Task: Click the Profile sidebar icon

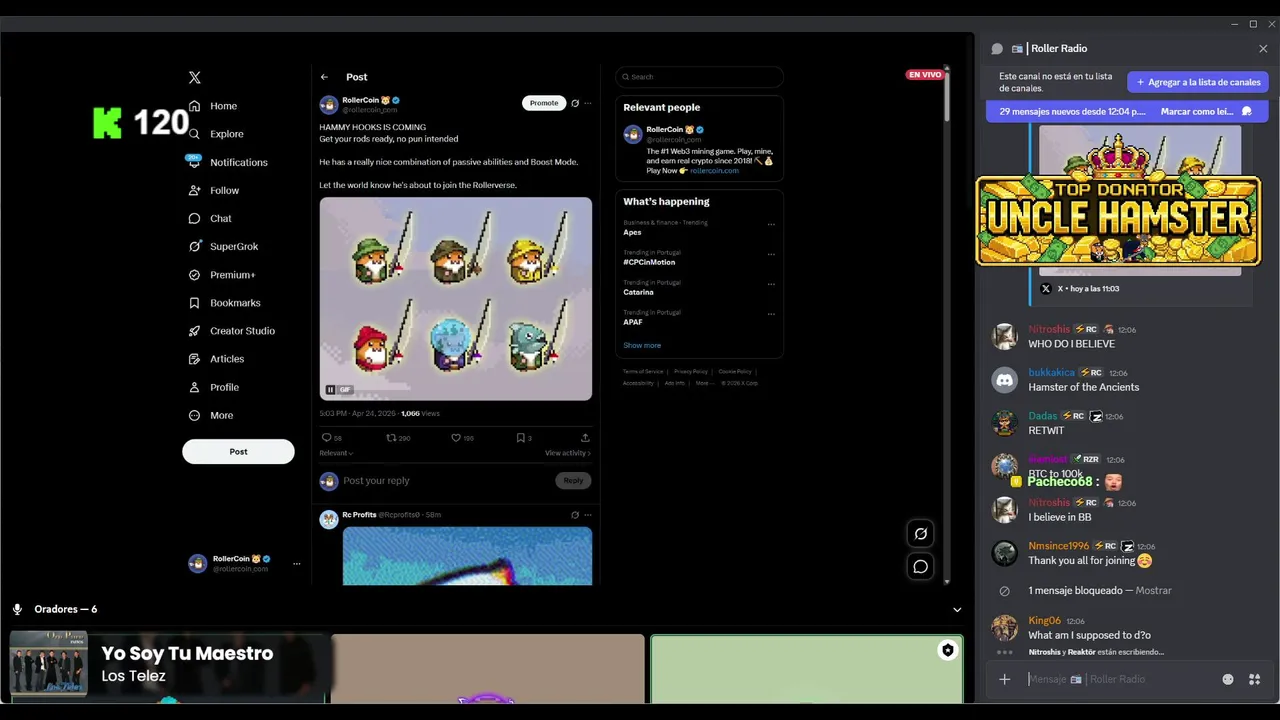Action: pyautogui.click(x=195, y=387)
